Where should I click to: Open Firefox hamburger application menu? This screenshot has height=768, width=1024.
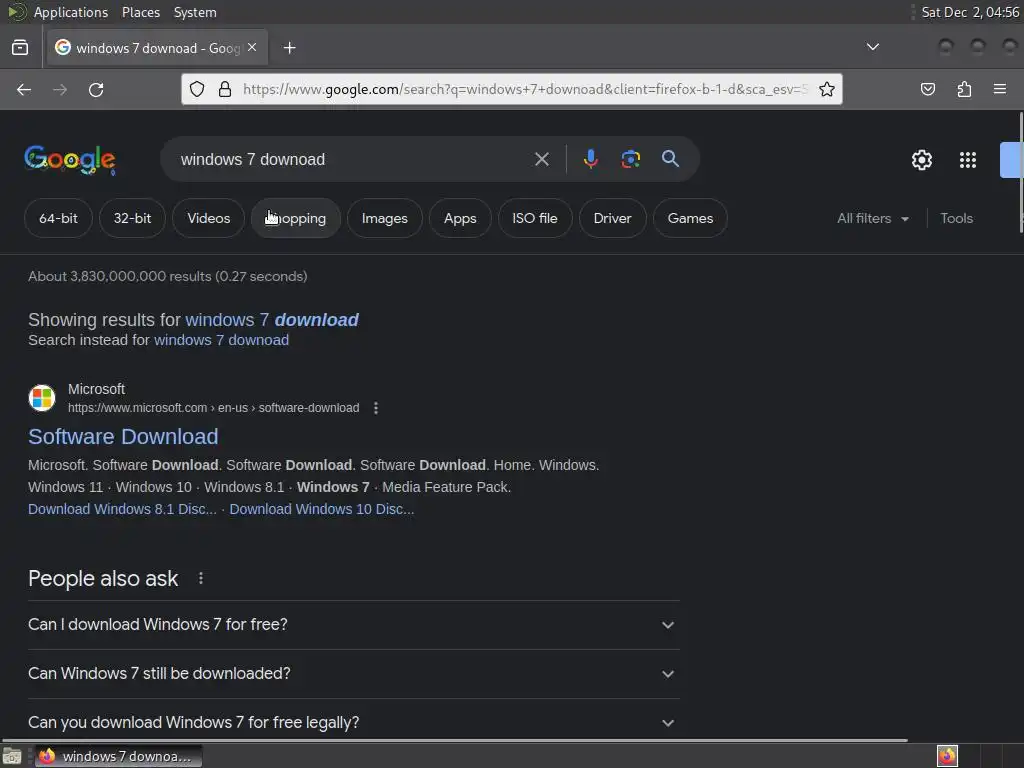[1000, 89]
